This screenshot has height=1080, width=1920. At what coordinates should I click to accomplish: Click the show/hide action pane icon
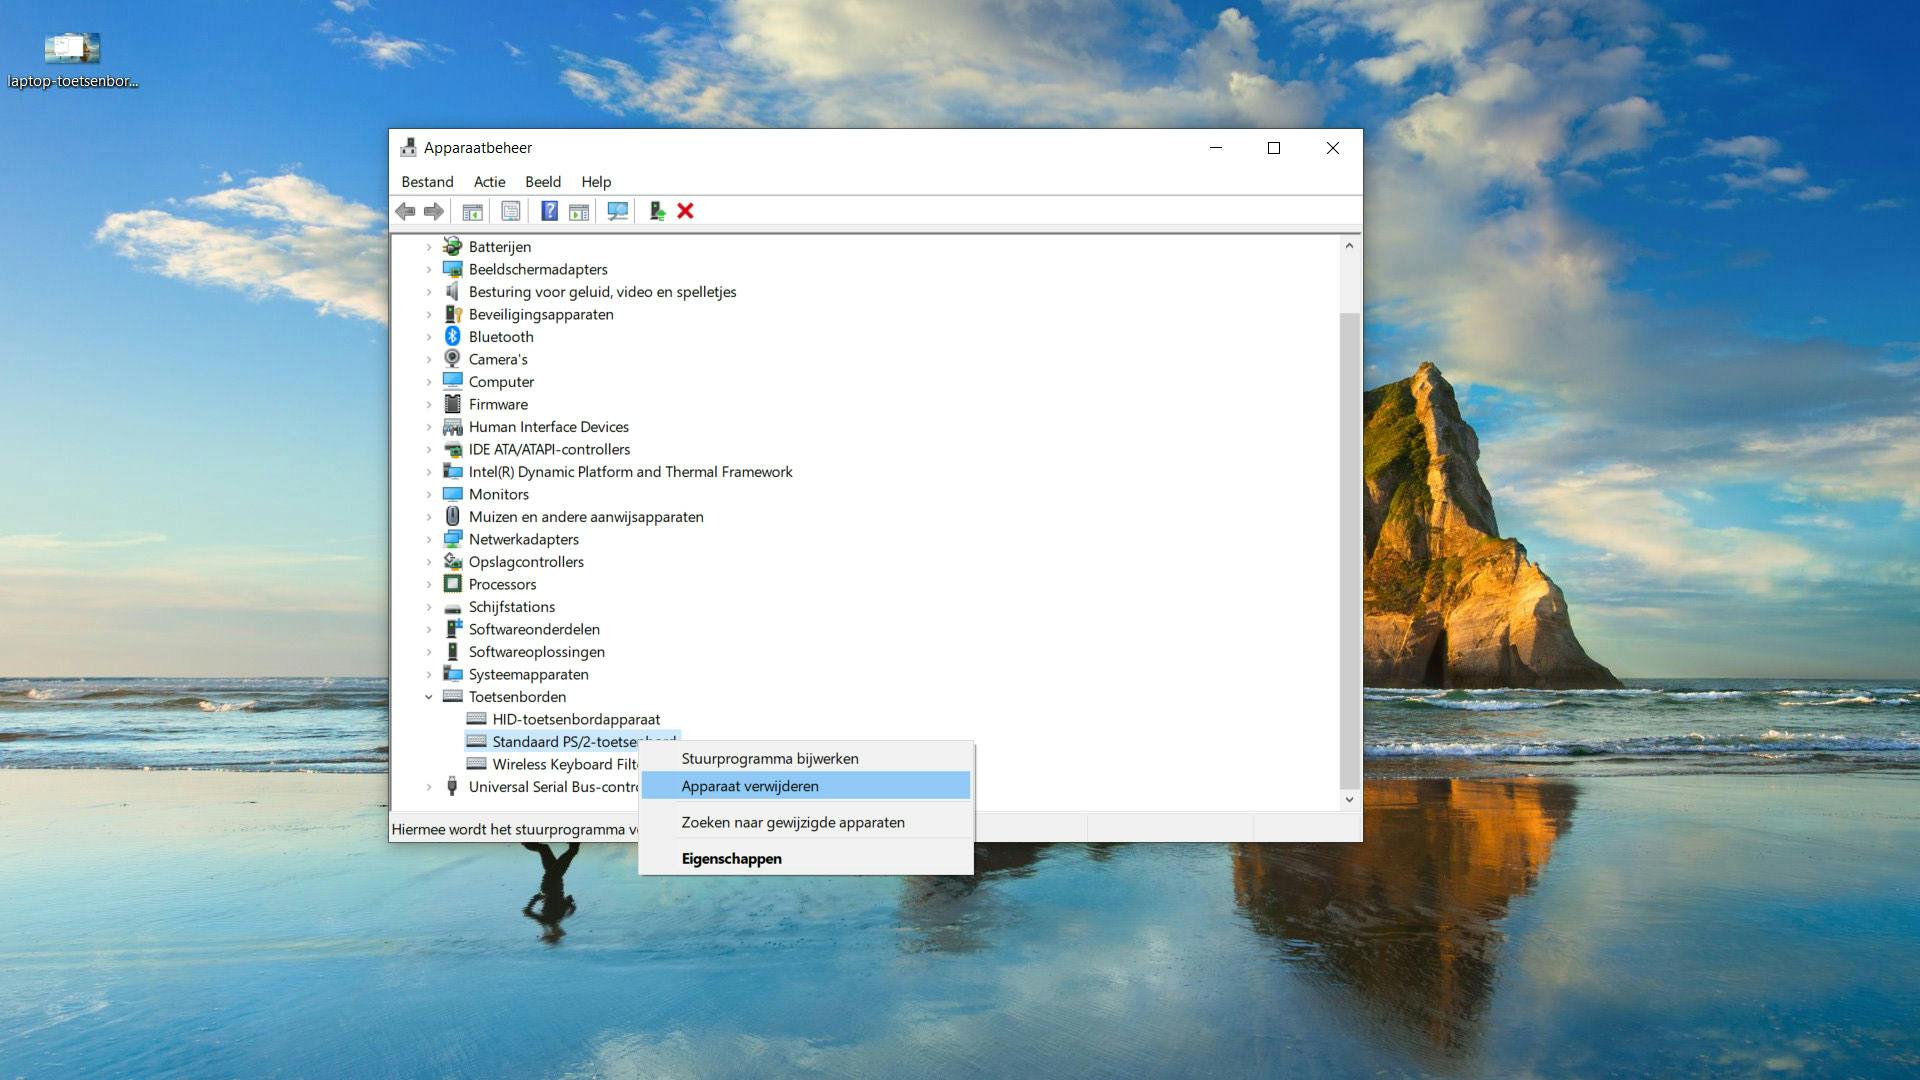tap(579, 211)
